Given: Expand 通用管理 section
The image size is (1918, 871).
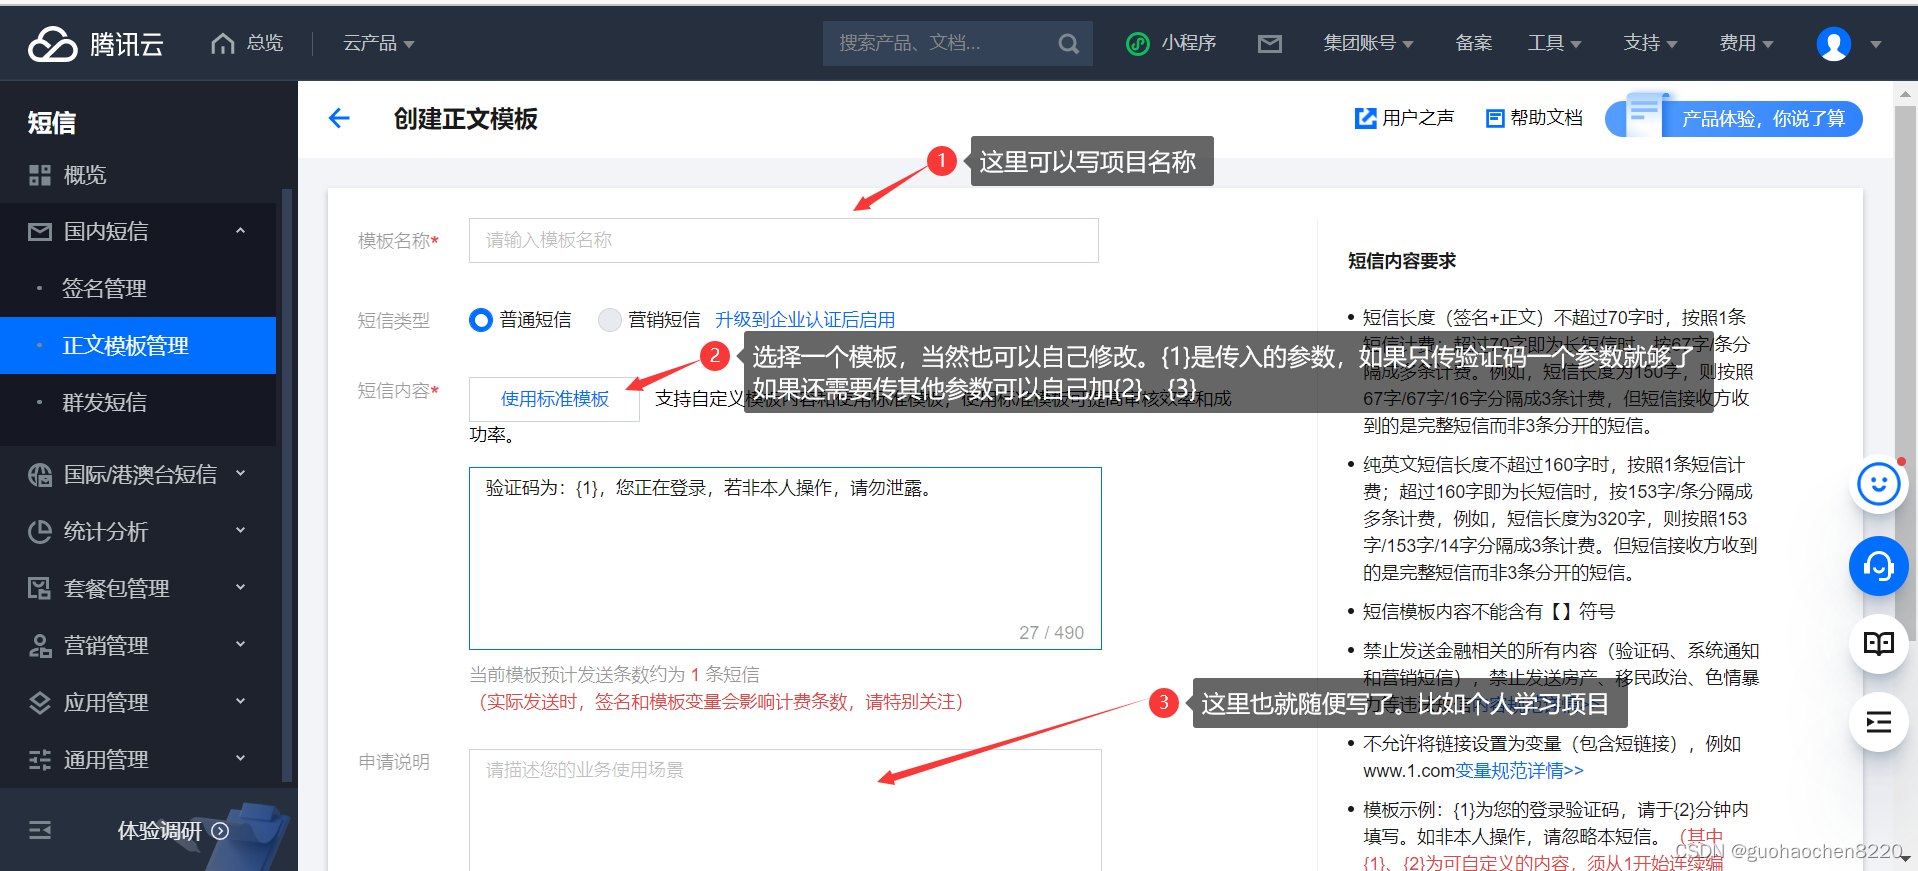Looking at the screenshot, I should pyautogui.click(x=138, y=759).
